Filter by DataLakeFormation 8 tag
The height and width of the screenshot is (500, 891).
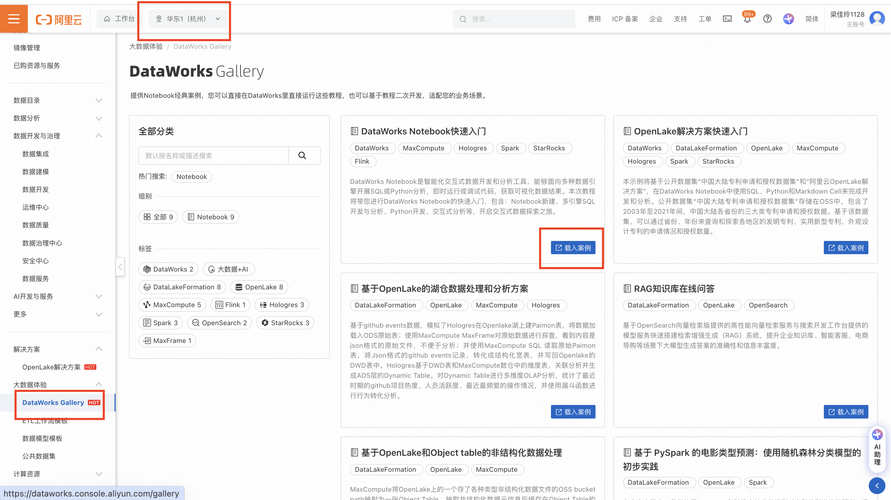[182, 287]
